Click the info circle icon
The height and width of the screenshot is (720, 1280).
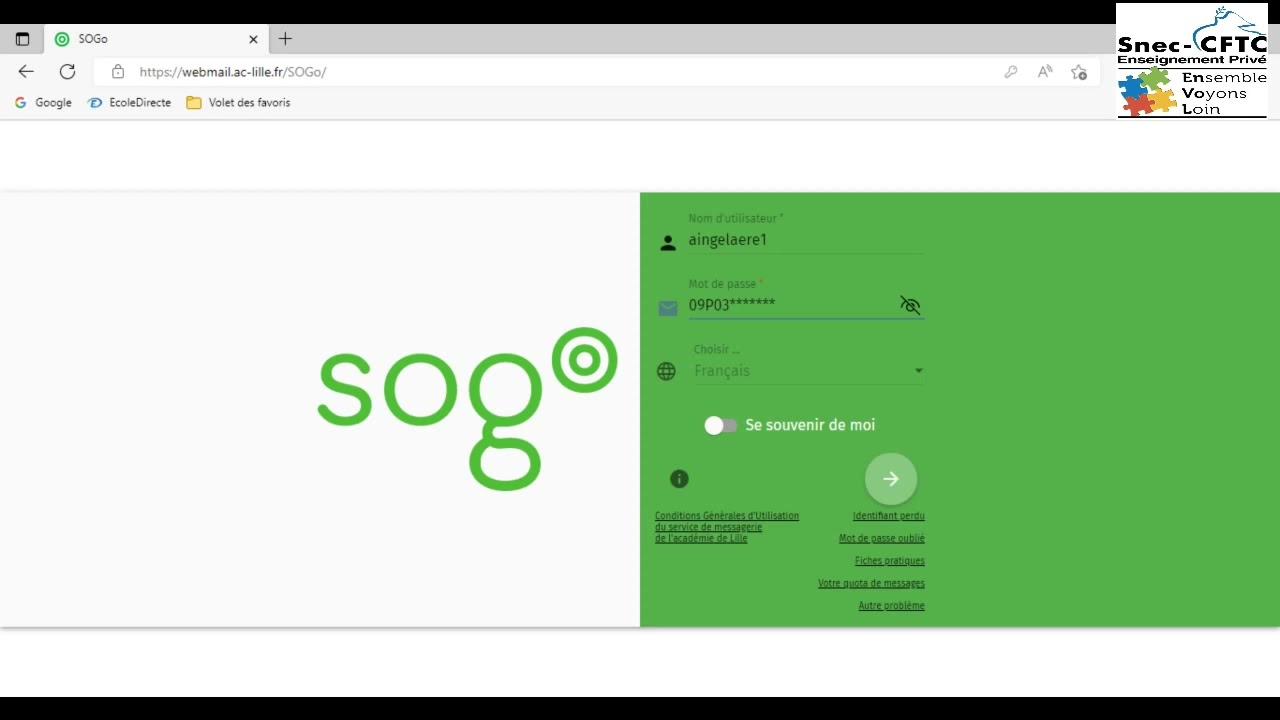coord(679,479)
